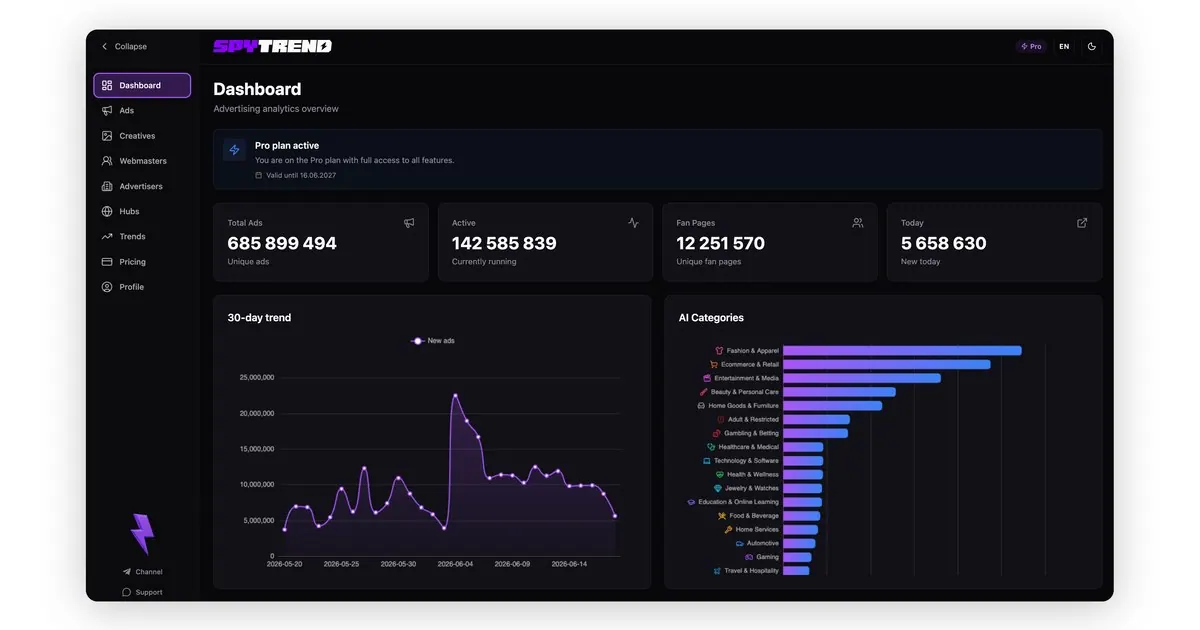
Task: Click the Trends arrow icon
Action: click(107, 236)
